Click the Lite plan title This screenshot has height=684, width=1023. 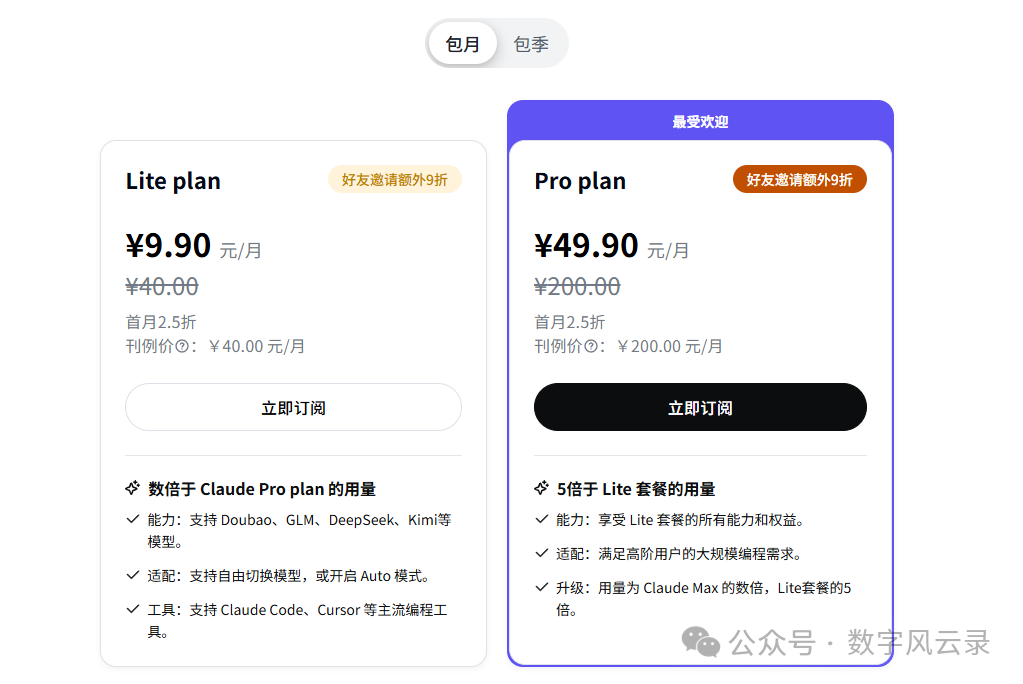coord(173,181)
